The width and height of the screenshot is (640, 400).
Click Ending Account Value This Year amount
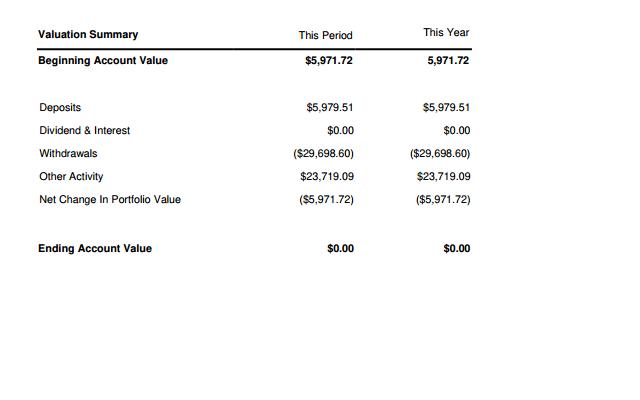coord(457,249)
